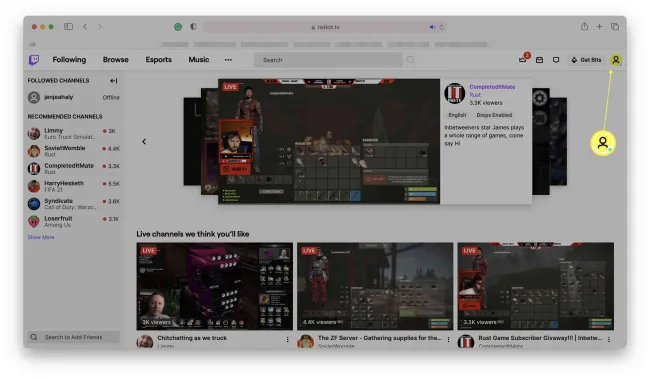Open the whispers chat icon

point(556,60)
